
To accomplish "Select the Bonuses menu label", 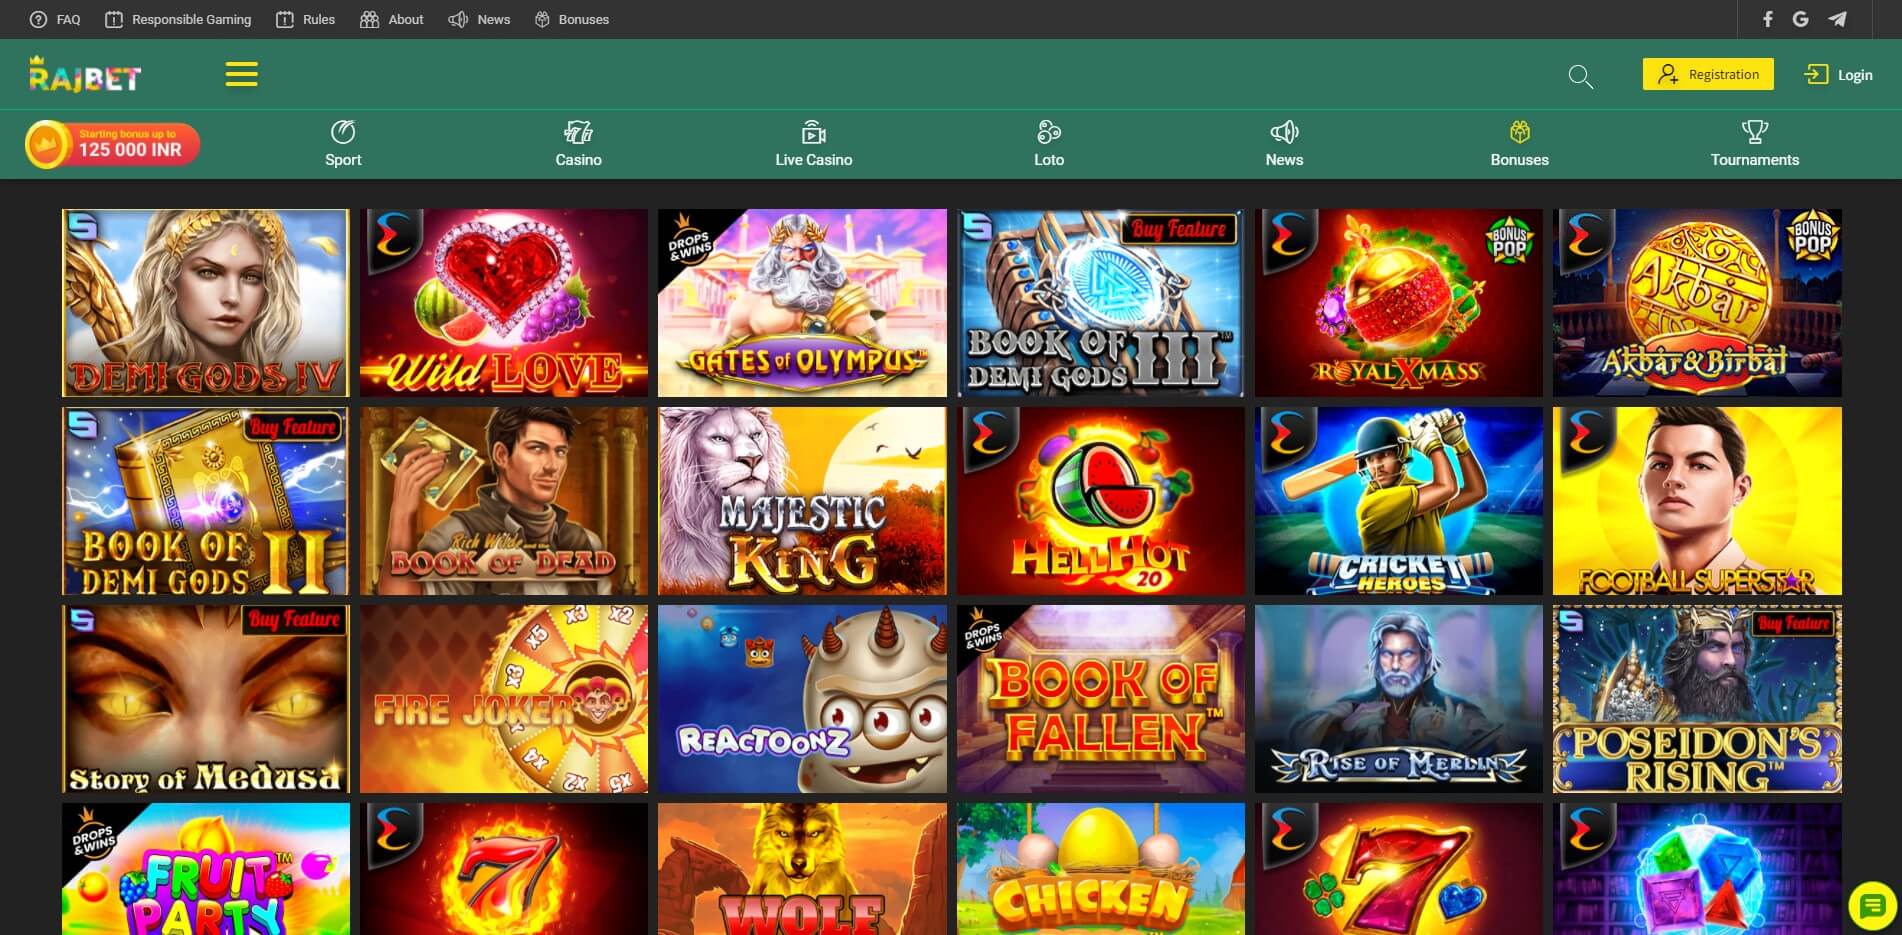I will coord(1520,160).
